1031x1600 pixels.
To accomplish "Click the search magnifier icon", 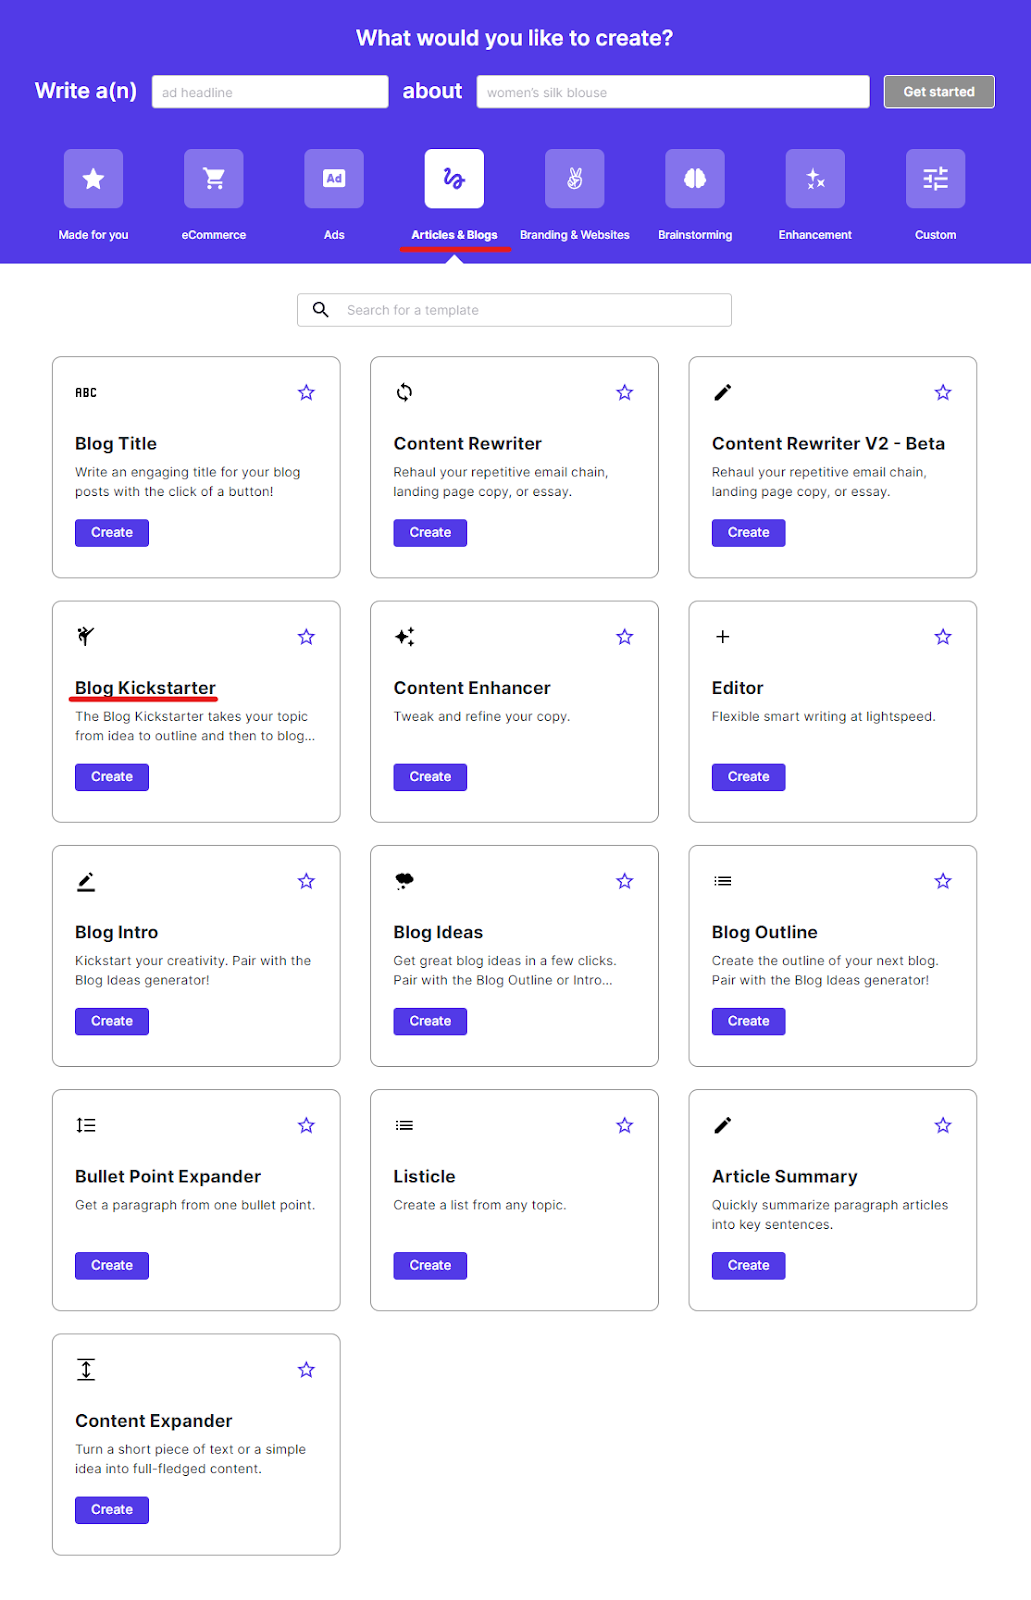I will (x=321, y=310).
